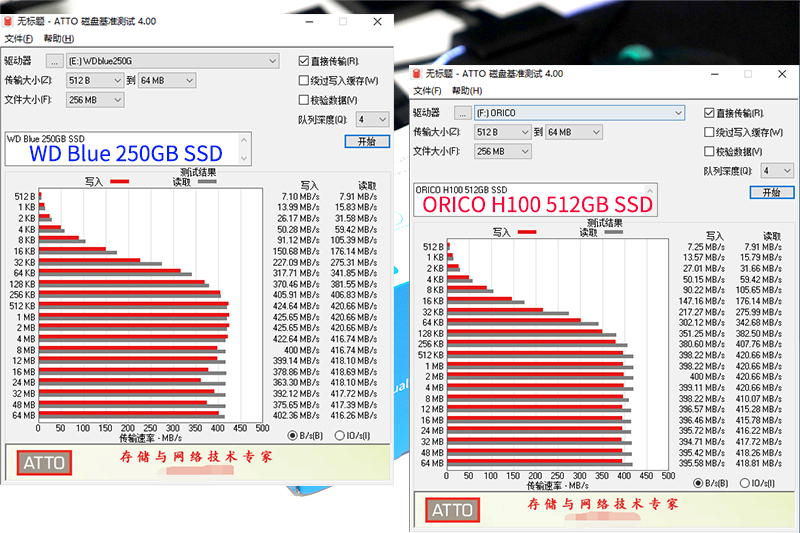The width and height of the screenshot is (800, 533).
Task: Check 校验数据(V) in WD Blue window
Action: click(304, 100)
